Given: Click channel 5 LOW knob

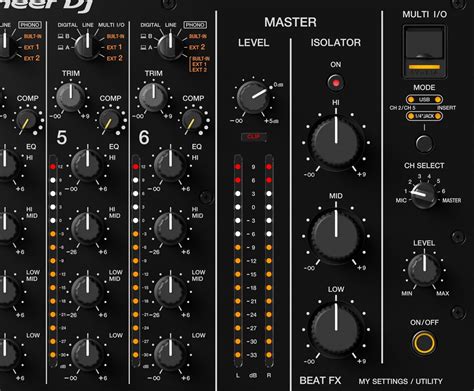Looking at the screenshot, I should click(x=87, y=354).
